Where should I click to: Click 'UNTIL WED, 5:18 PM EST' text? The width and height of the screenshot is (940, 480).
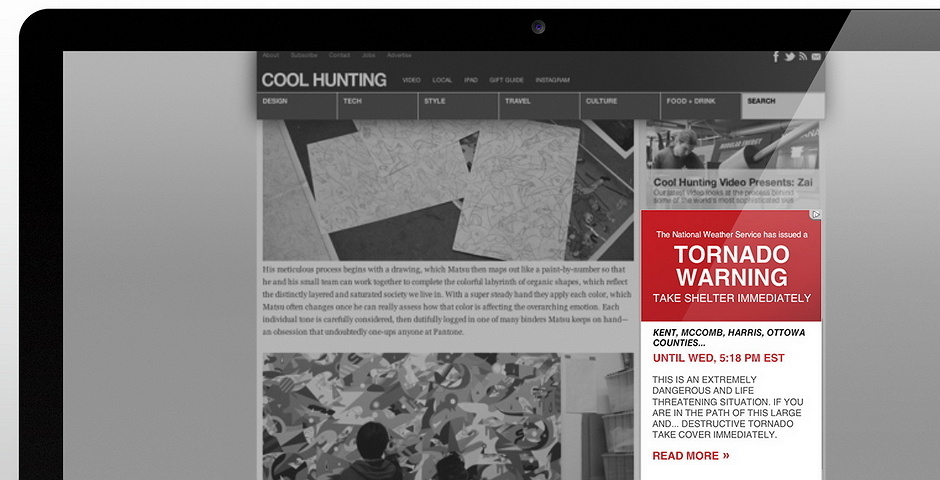tap(718, 358)
